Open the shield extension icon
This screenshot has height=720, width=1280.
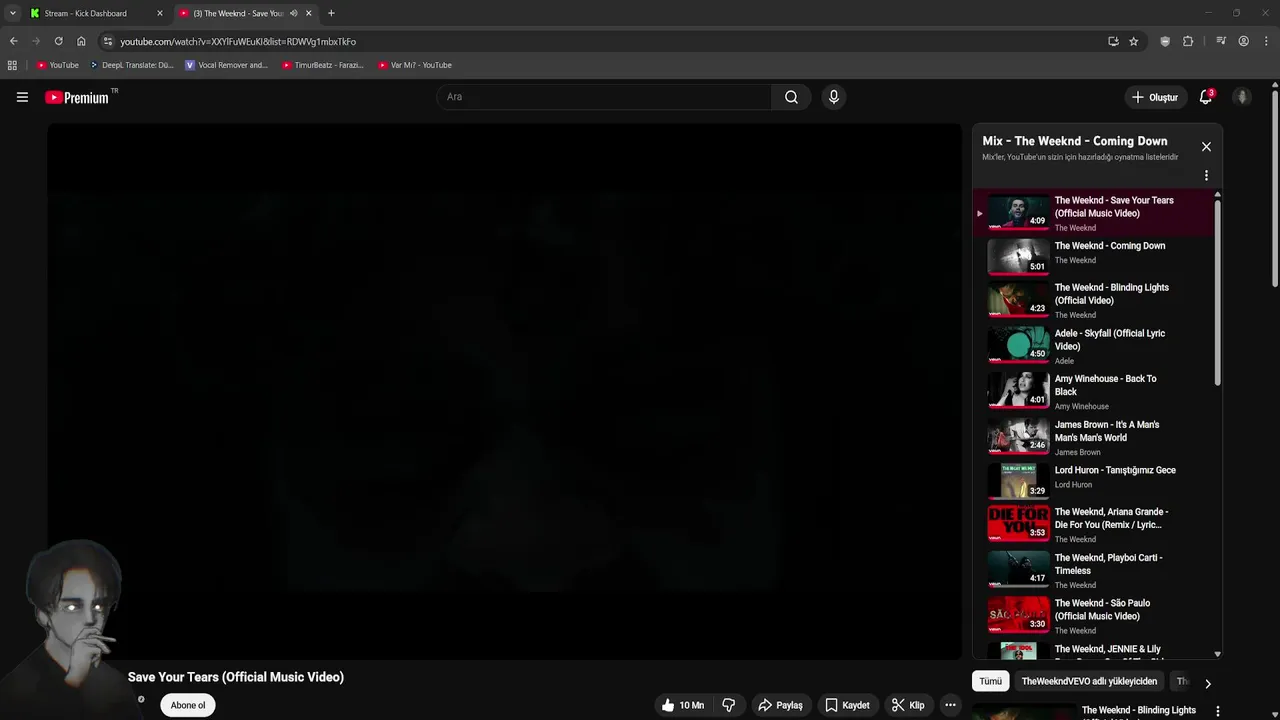tap(1165, 41)
